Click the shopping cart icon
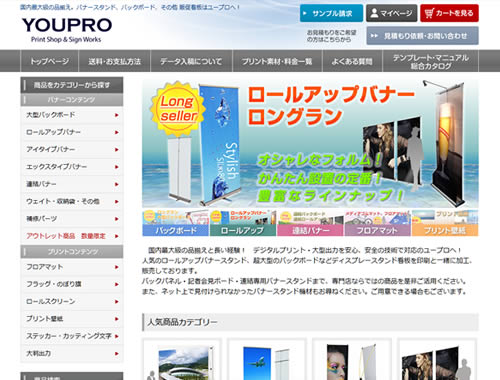 point(429,13)
